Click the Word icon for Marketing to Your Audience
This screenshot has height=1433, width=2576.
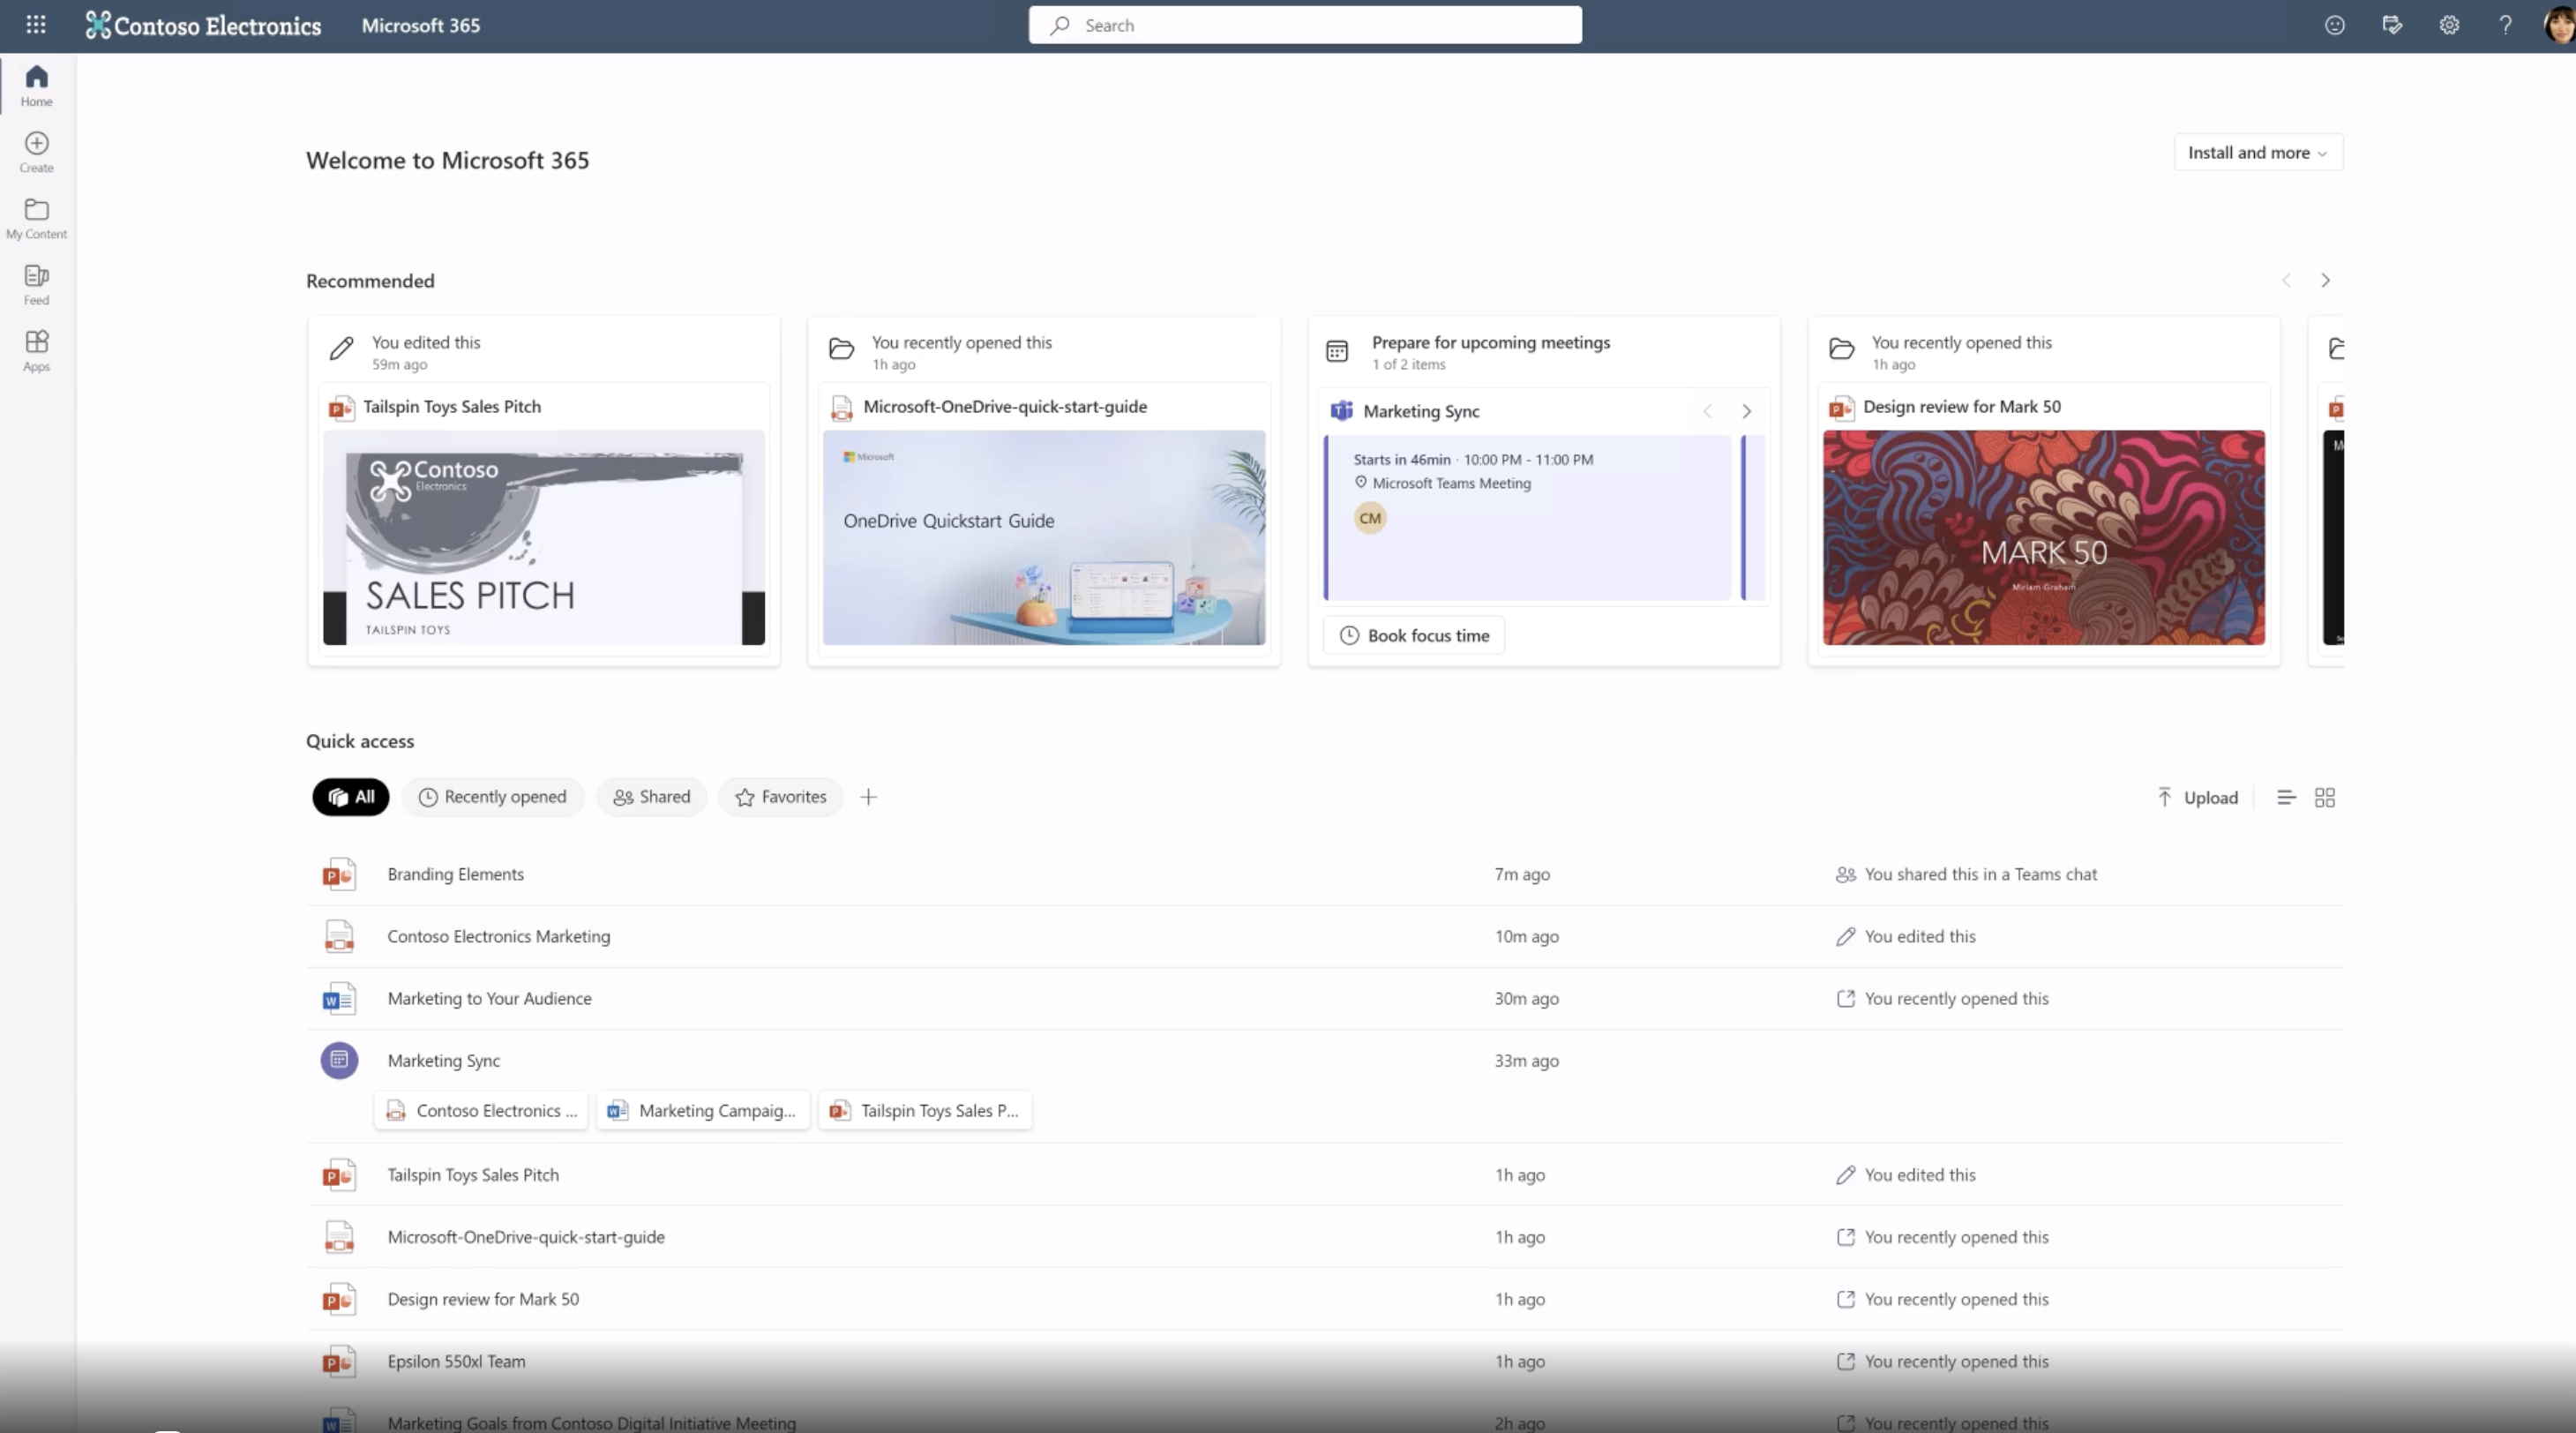[x=339, y=998]
